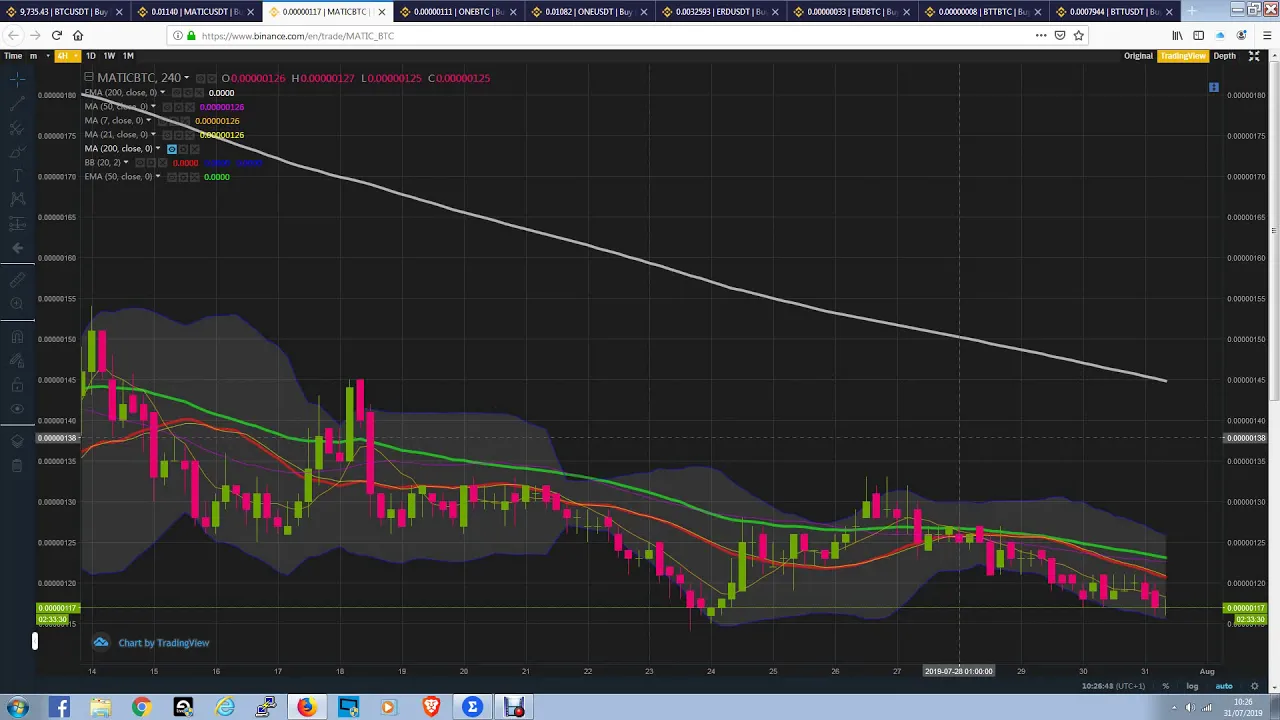The width and height of the screenshot is (1280, 720).
Task: Select the brush drawing tool
Action: 17,152
